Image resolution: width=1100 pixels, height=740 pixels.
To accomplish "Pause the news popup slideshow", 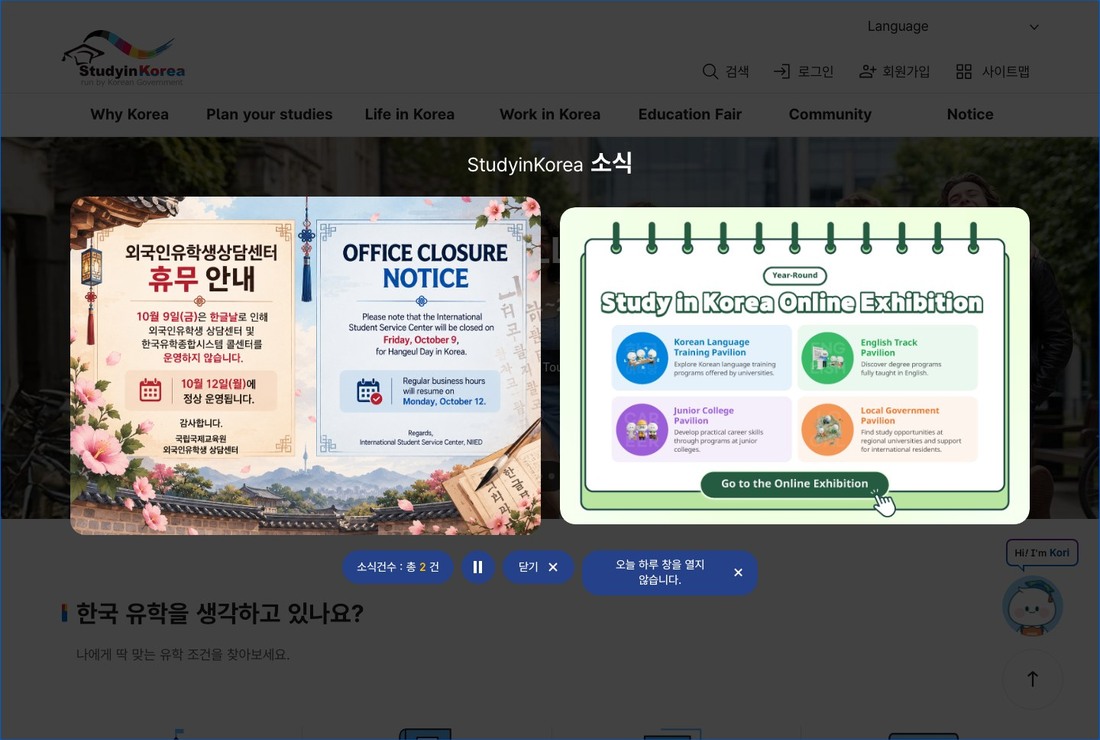I will [478, 567].
